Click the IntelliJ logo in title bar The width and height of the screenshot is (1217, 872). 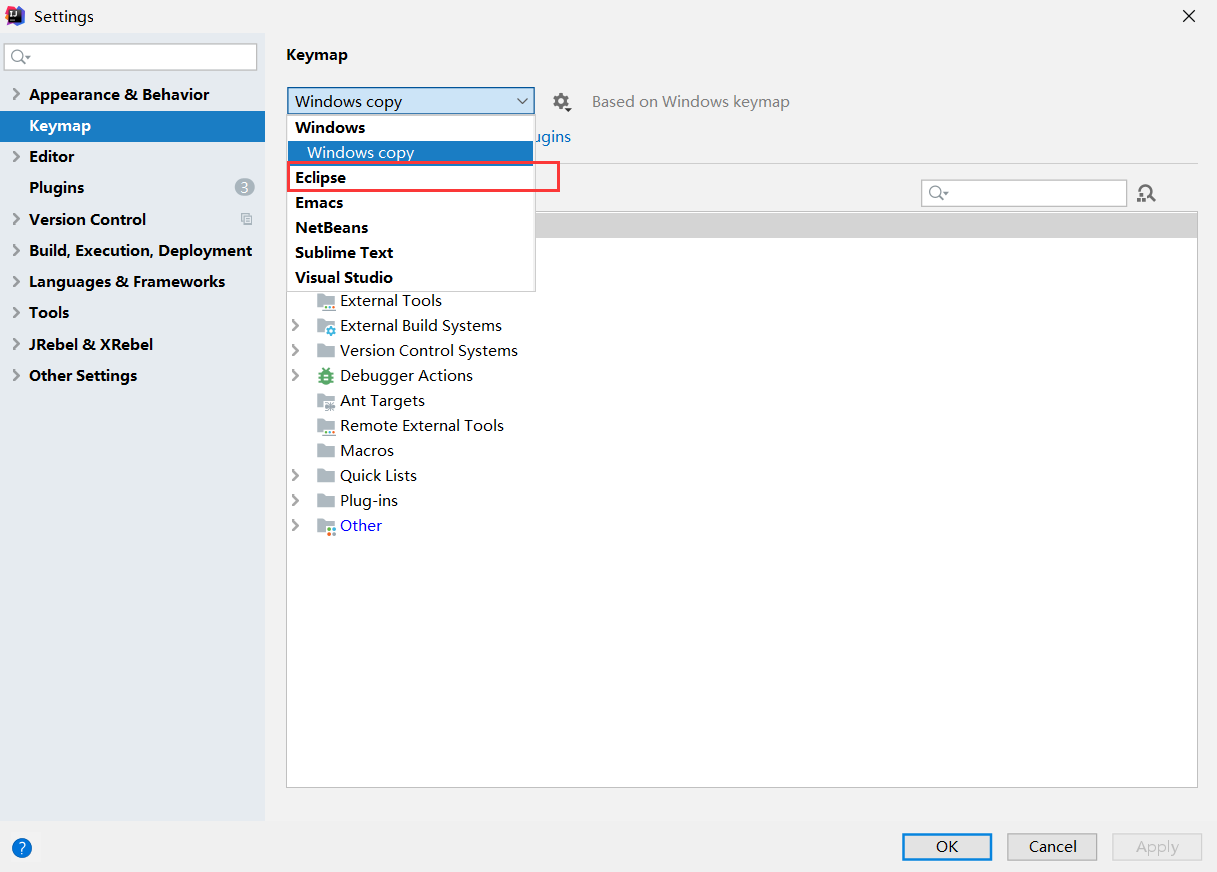(16, 16)
